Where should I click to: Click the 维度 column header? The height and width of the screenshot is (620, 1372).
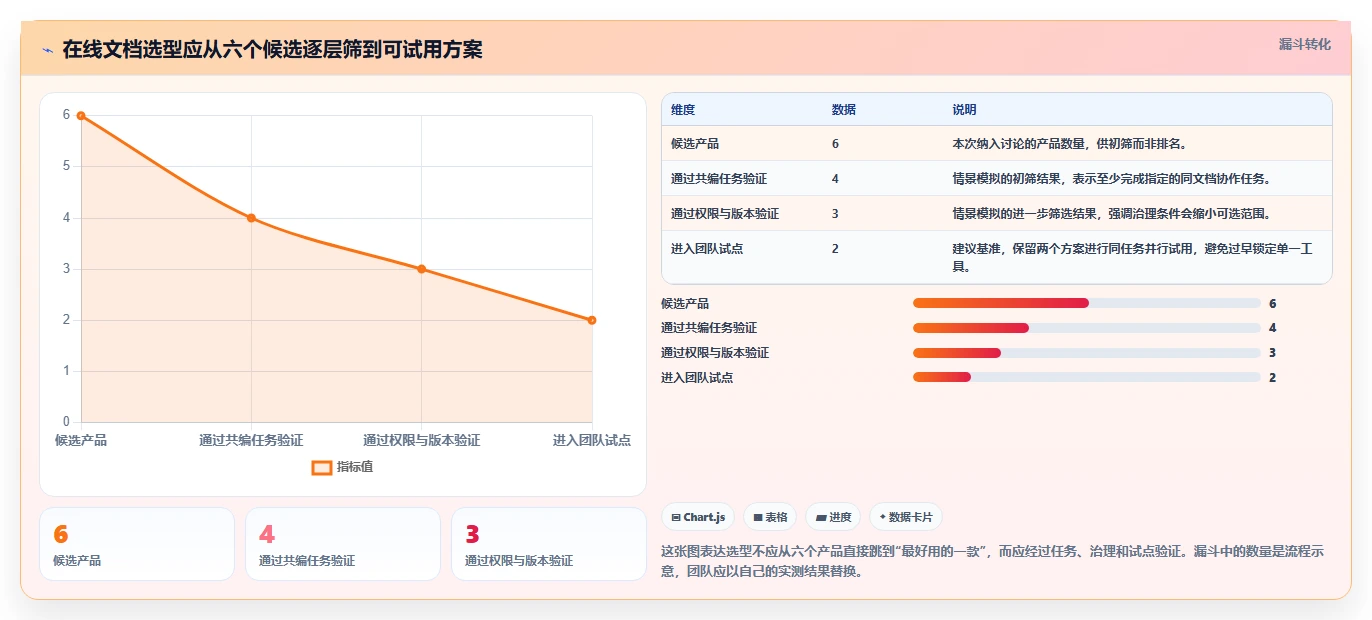click(683, 110)
